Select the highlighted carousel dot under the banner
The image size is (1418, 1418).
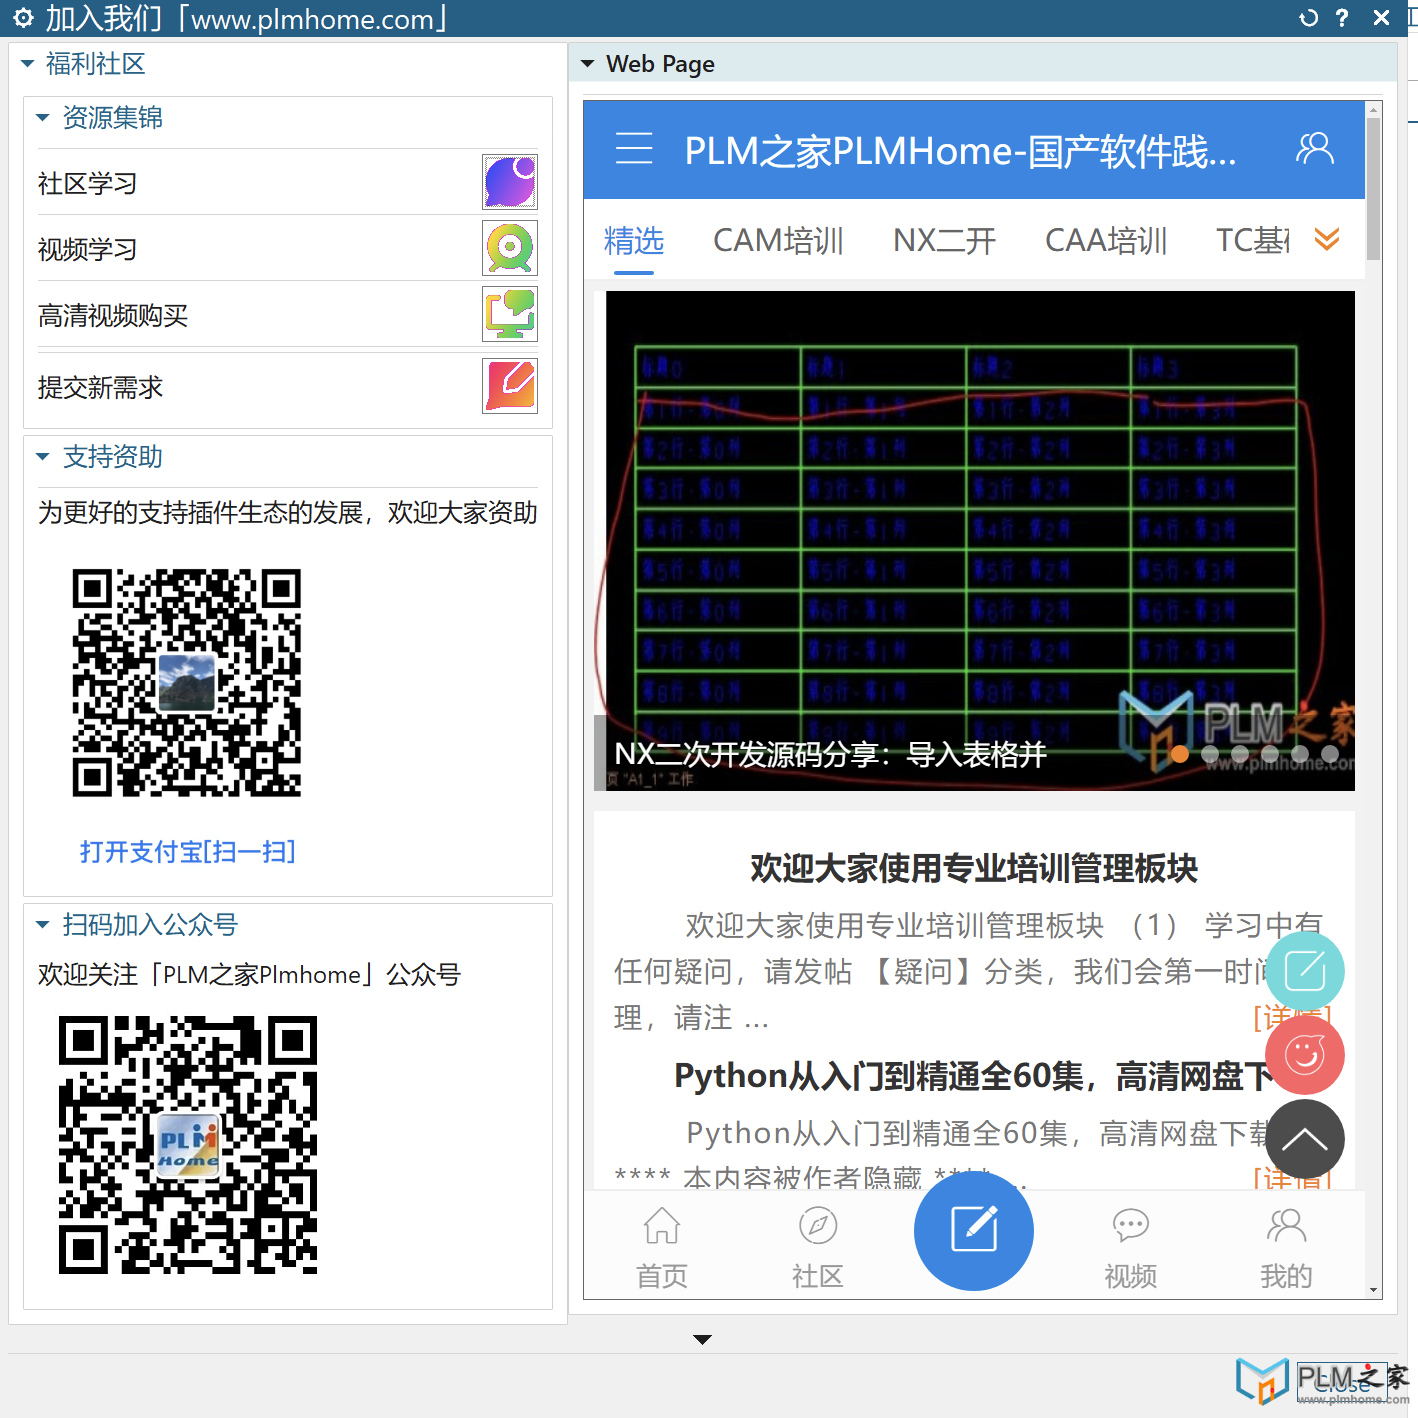[x=1180, y=755]
